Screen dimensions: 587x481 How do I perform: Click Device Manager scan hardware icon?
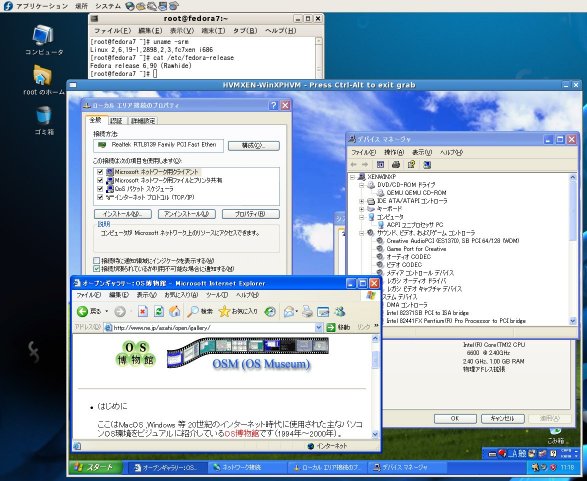click(x=427, y=164)
